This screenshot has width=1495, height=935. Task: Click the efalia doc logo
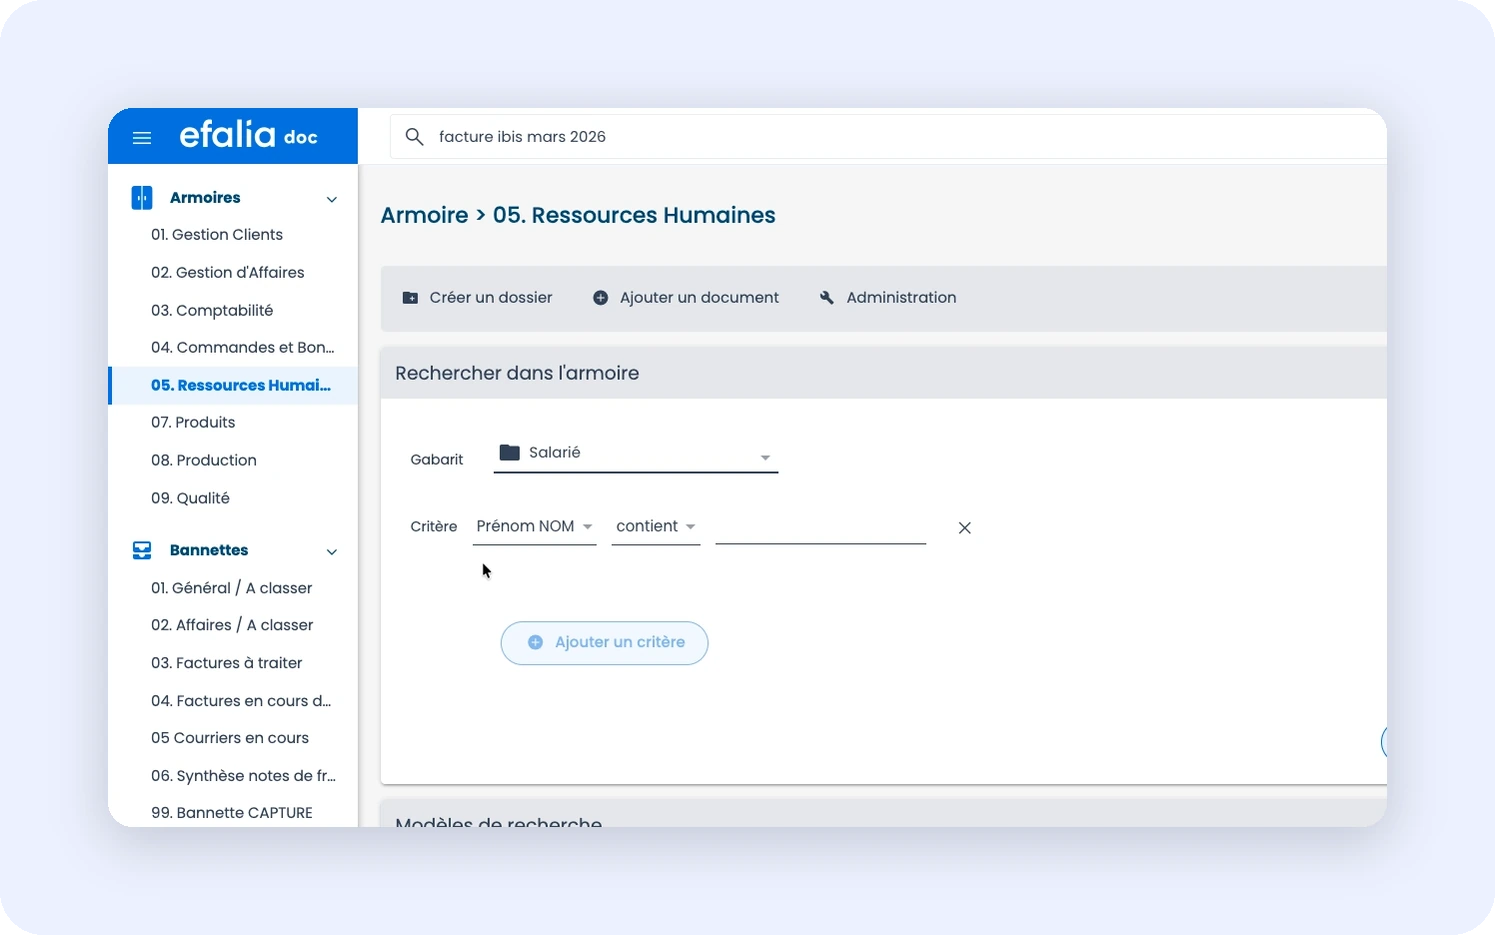click(248, 135)
